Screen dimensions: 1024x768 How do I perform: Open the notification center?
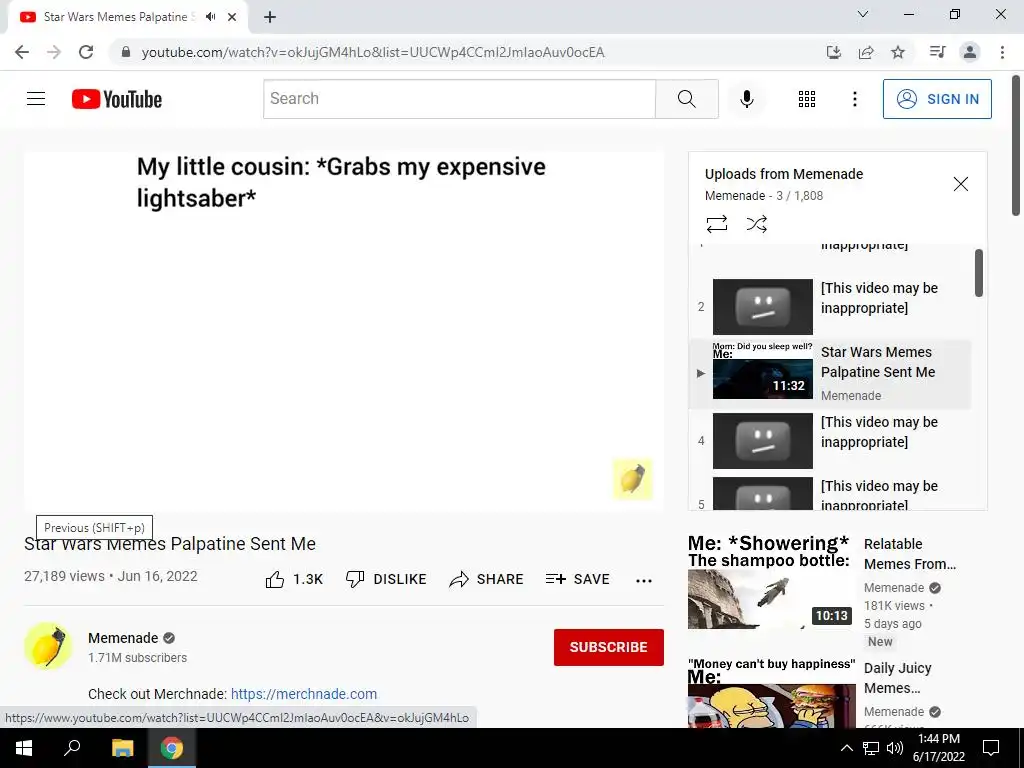(x=991, y=748)
